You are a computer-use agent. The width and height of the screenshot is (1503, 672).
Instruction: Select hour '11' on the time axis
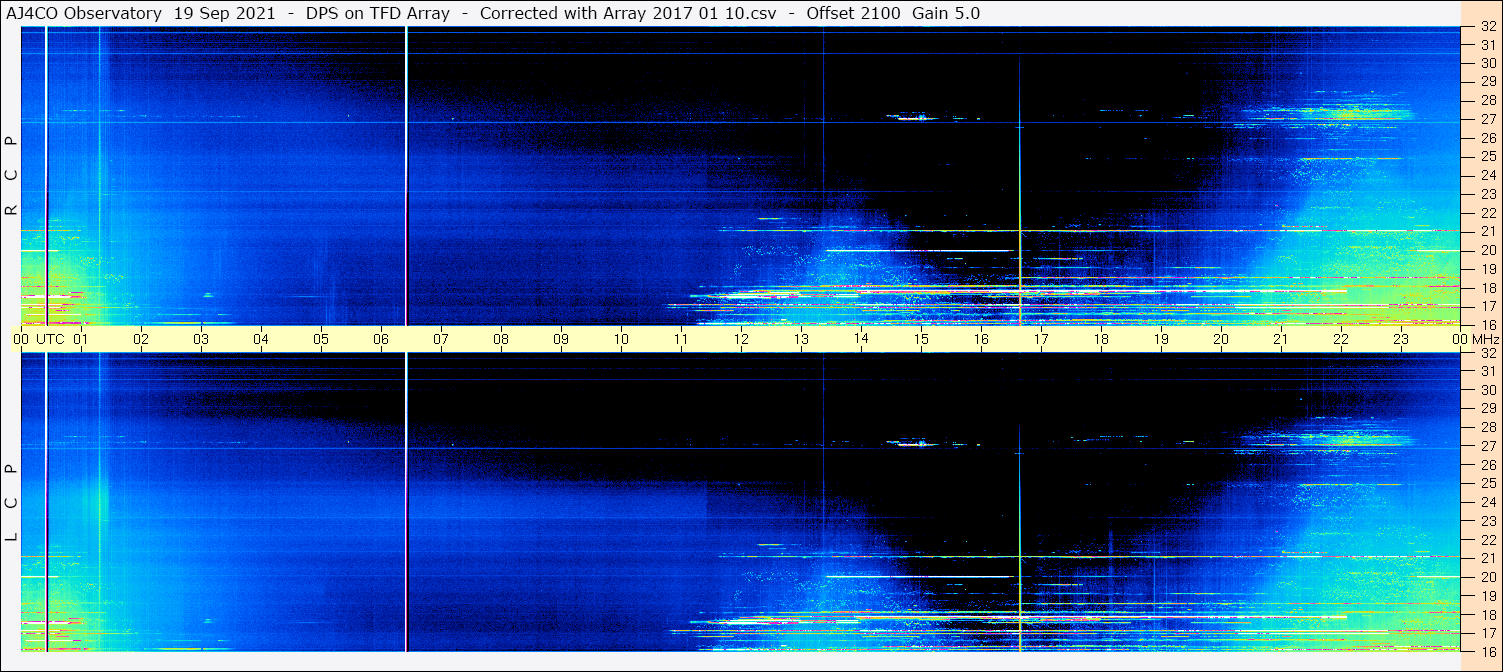point(681,339)
